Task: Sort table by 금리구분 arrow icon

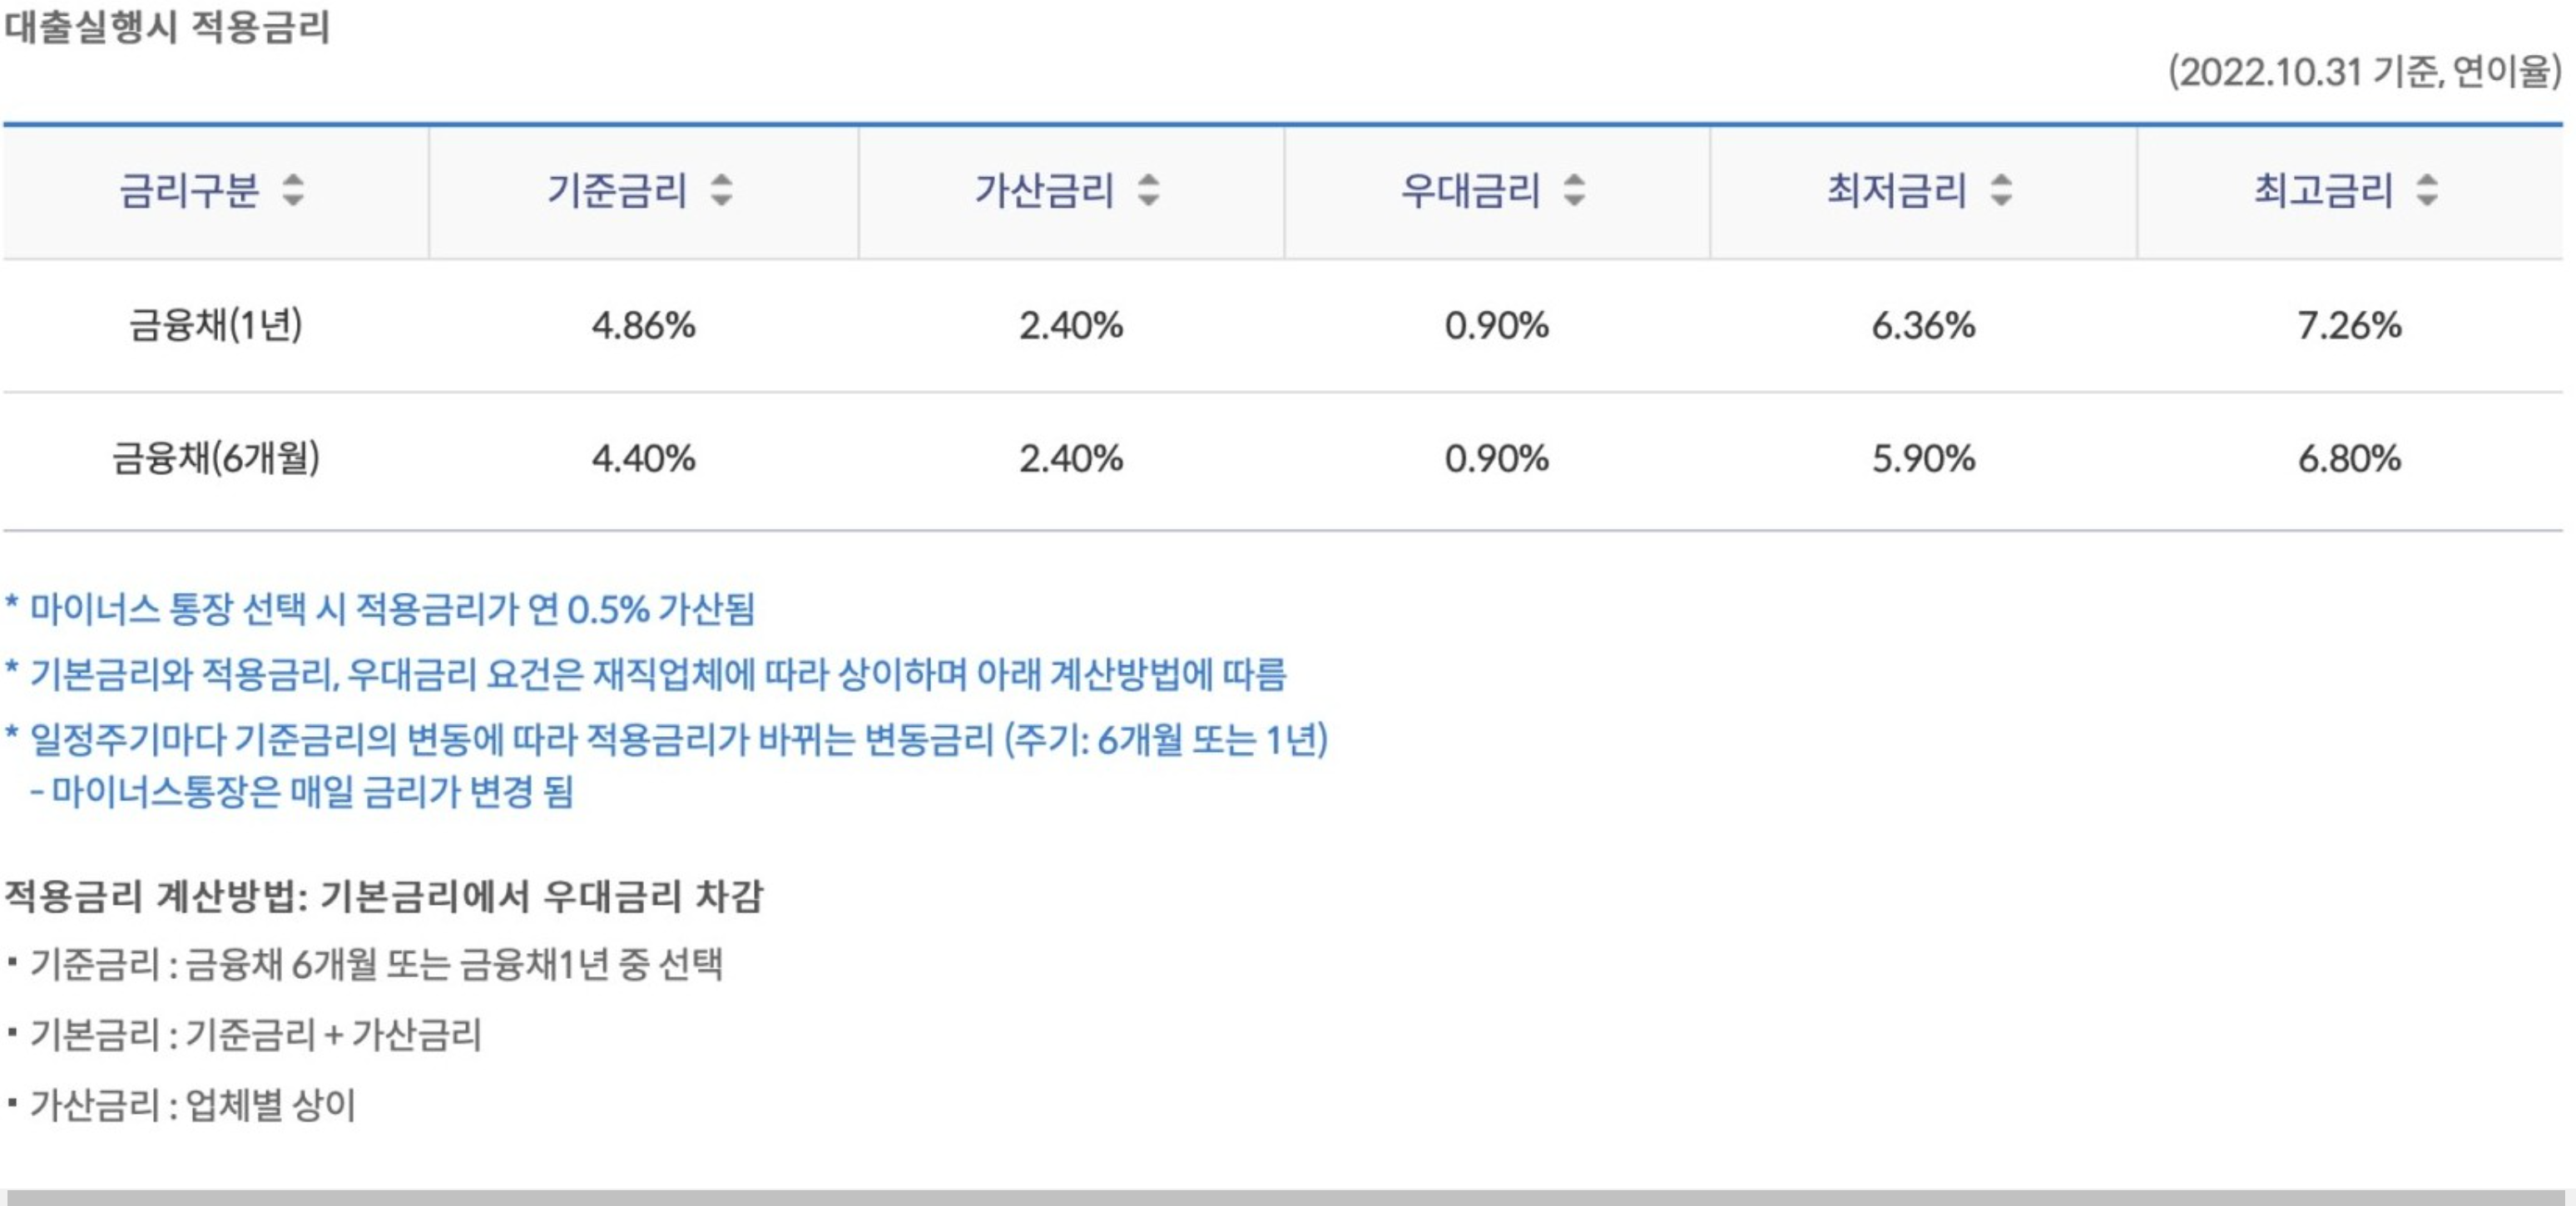Action: click(x=292, y=190)
